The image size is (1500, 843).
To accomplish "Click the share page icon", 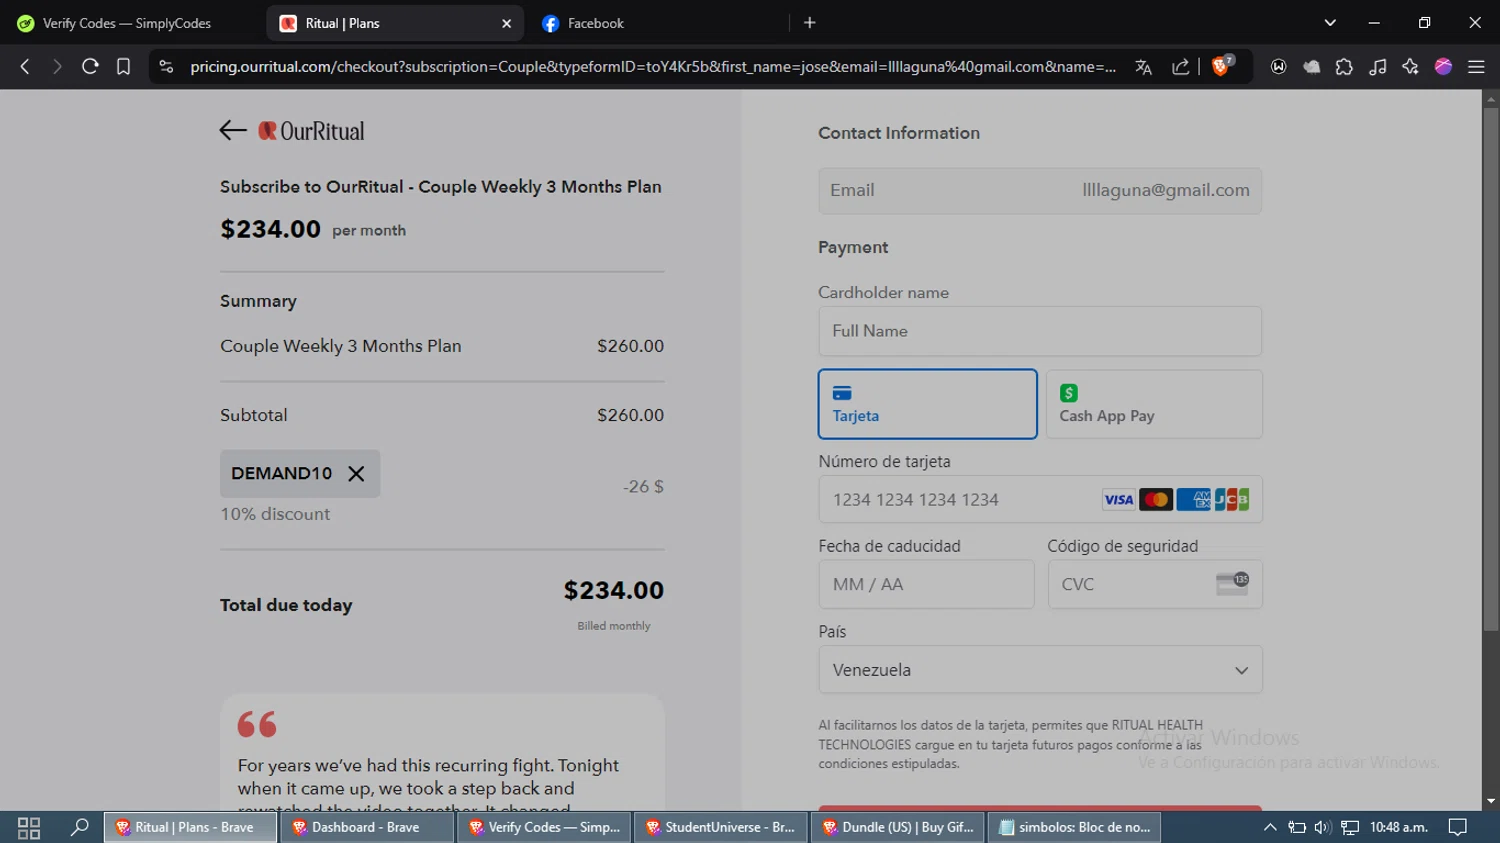I will point(1181,67).
